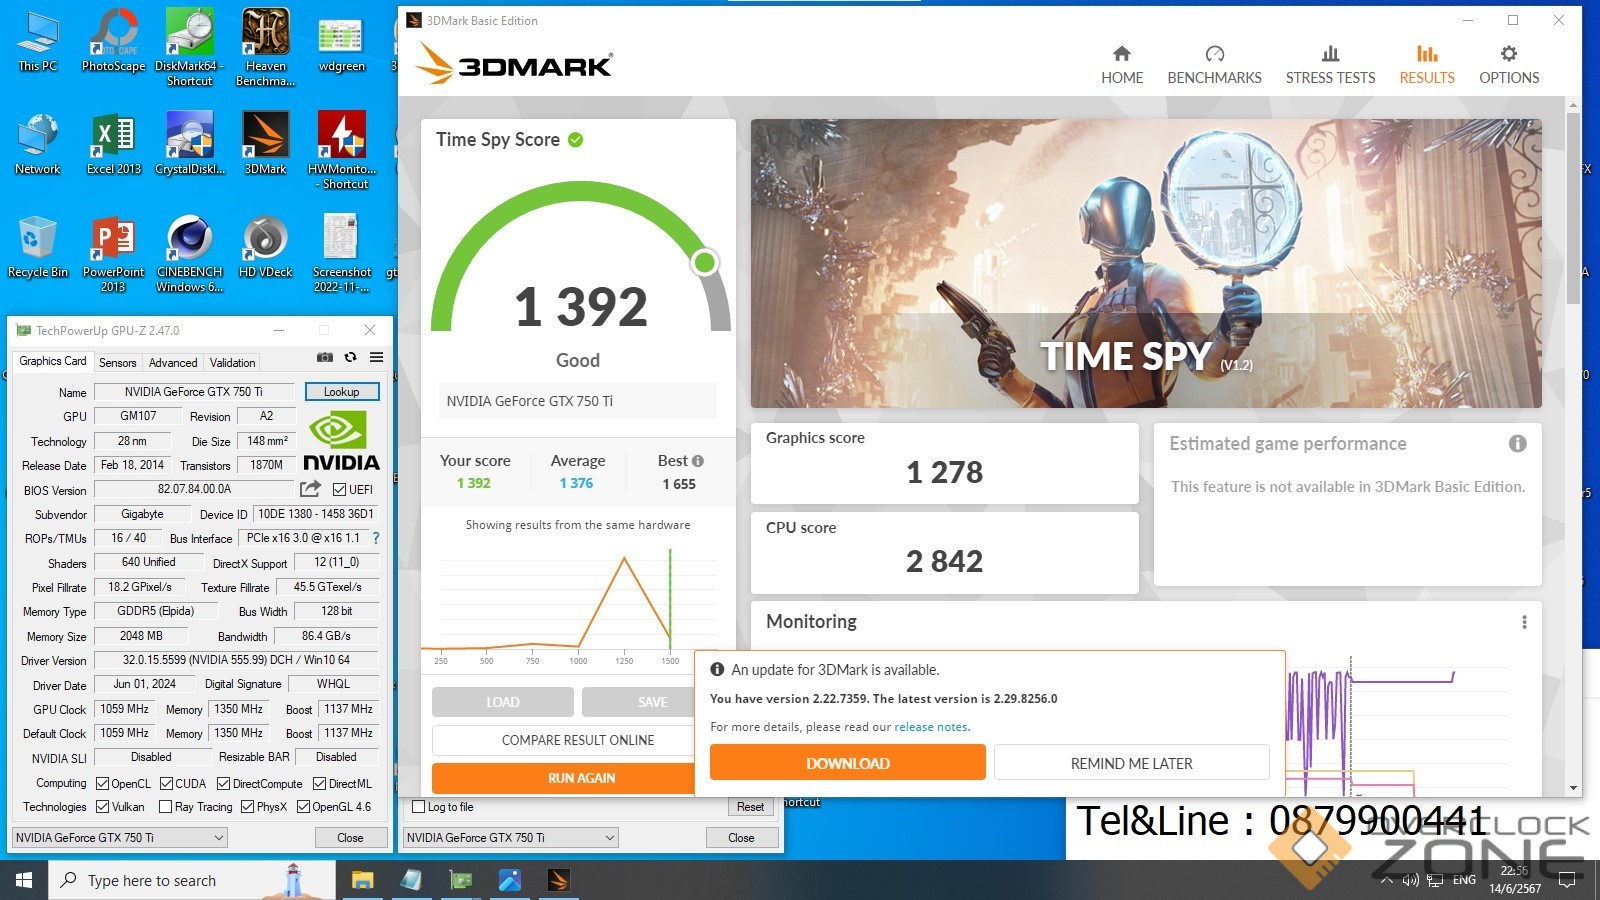The image size is (1600, 900).
Task: Select the Excel 2013 desktop icon
Action: pos(113,143)
